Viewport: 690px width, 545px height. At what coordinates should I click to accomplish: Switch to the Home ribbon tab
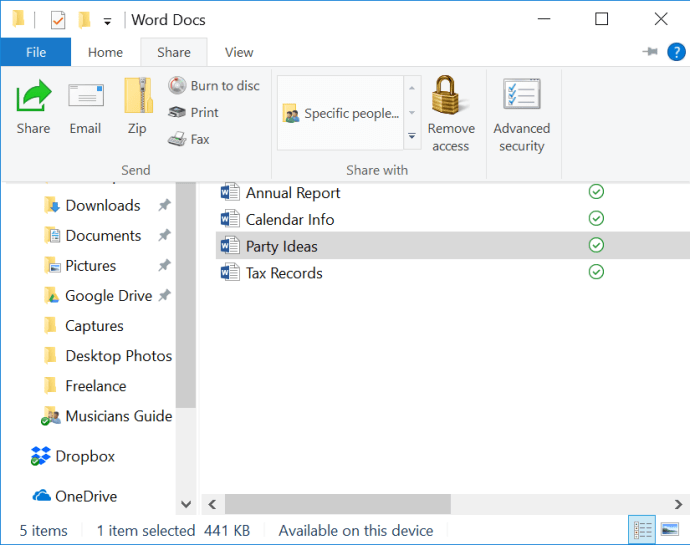[105, 52]
